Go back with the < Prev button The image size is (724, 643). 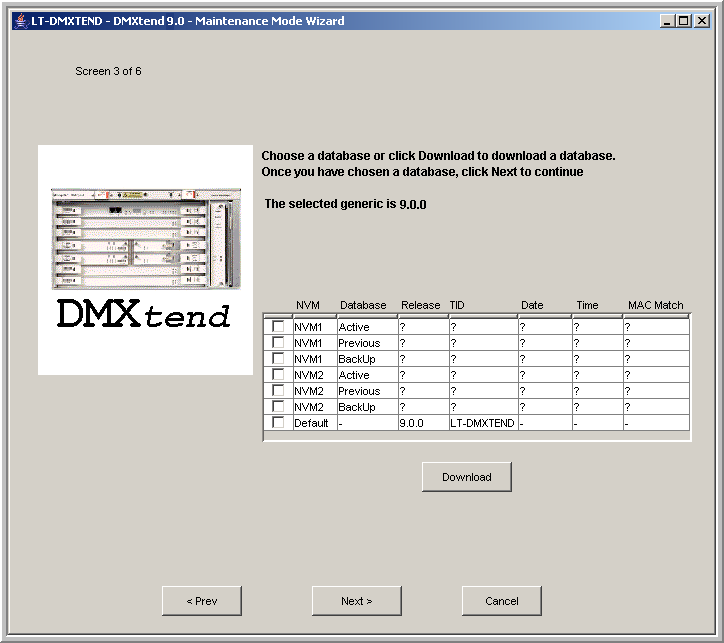point(202,601)
